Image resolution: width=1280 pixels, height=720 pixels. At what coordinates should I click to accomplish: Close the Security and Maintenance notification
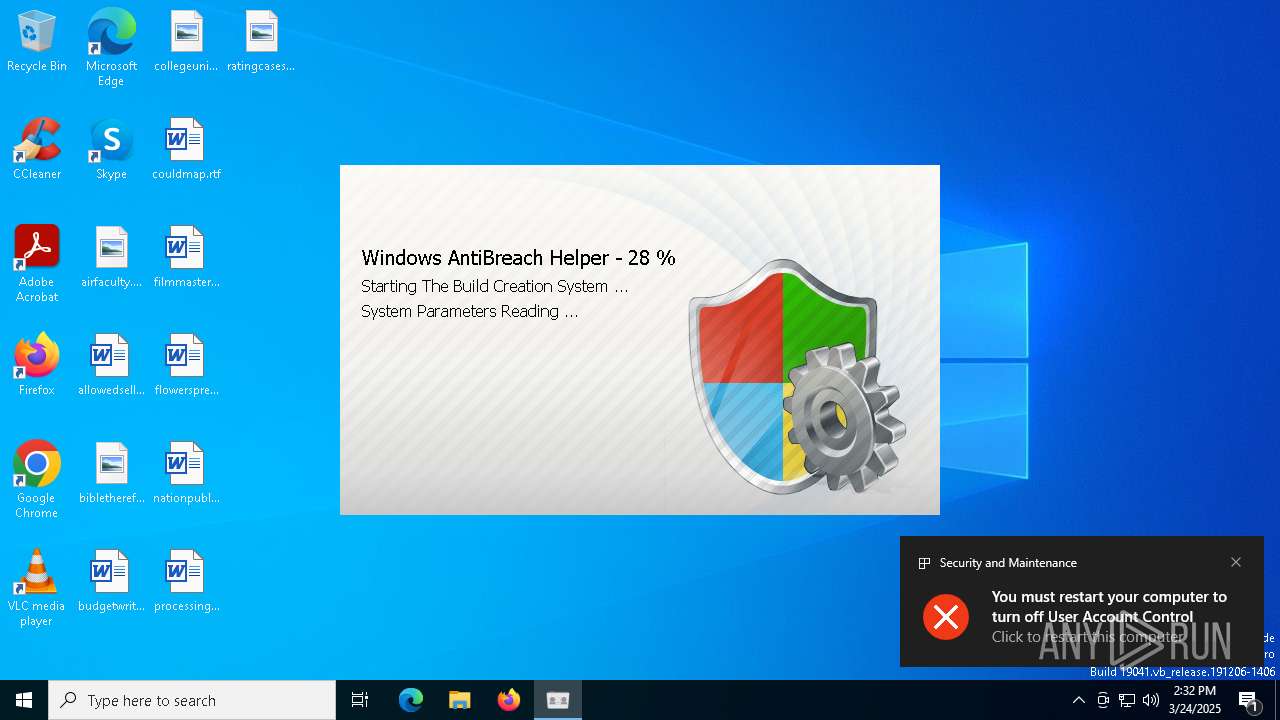(1236, 562)
